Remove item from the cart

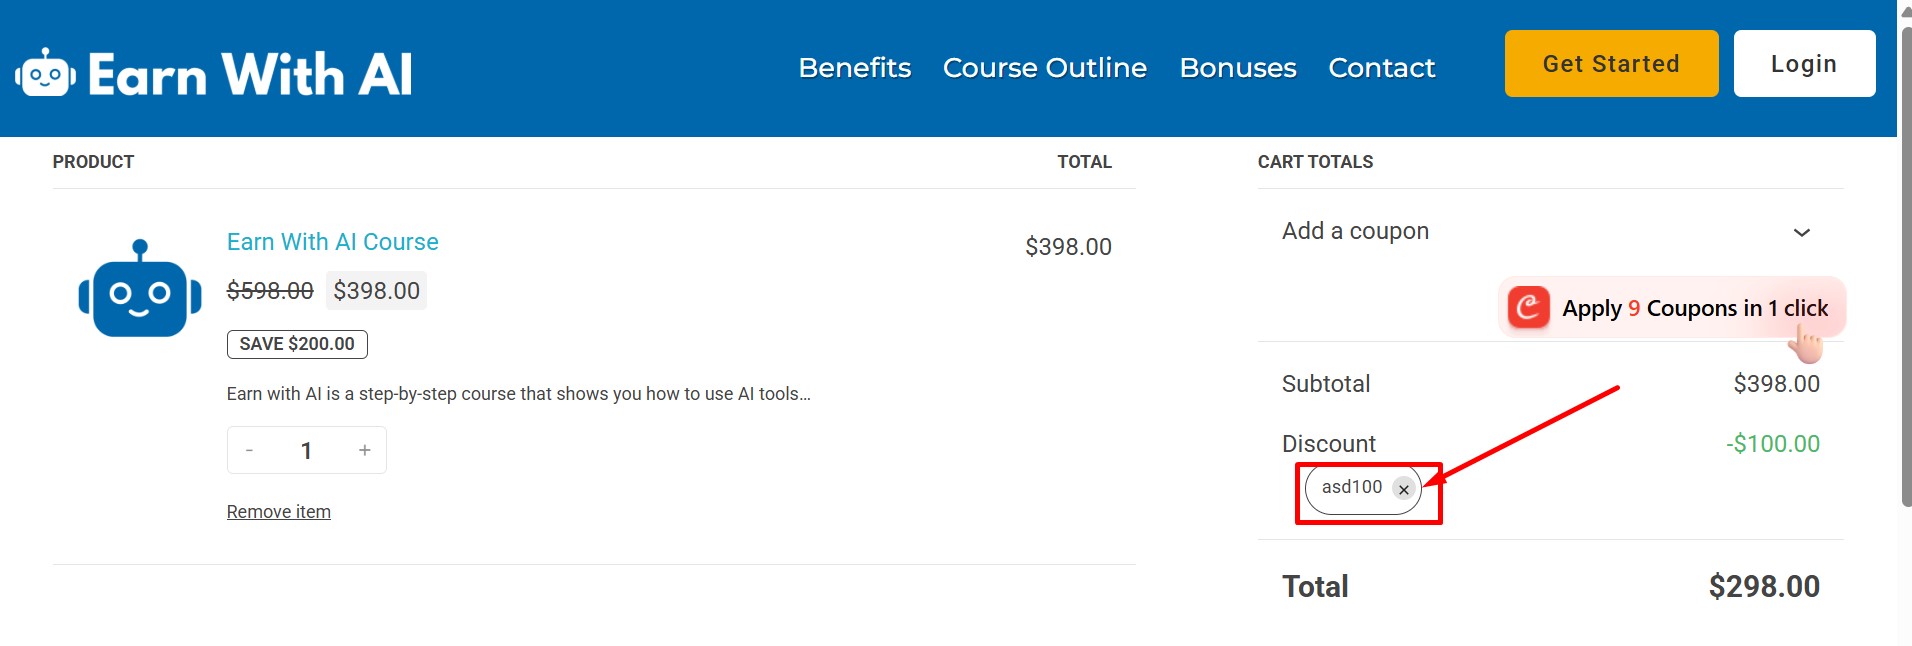(x=278, y=511)
